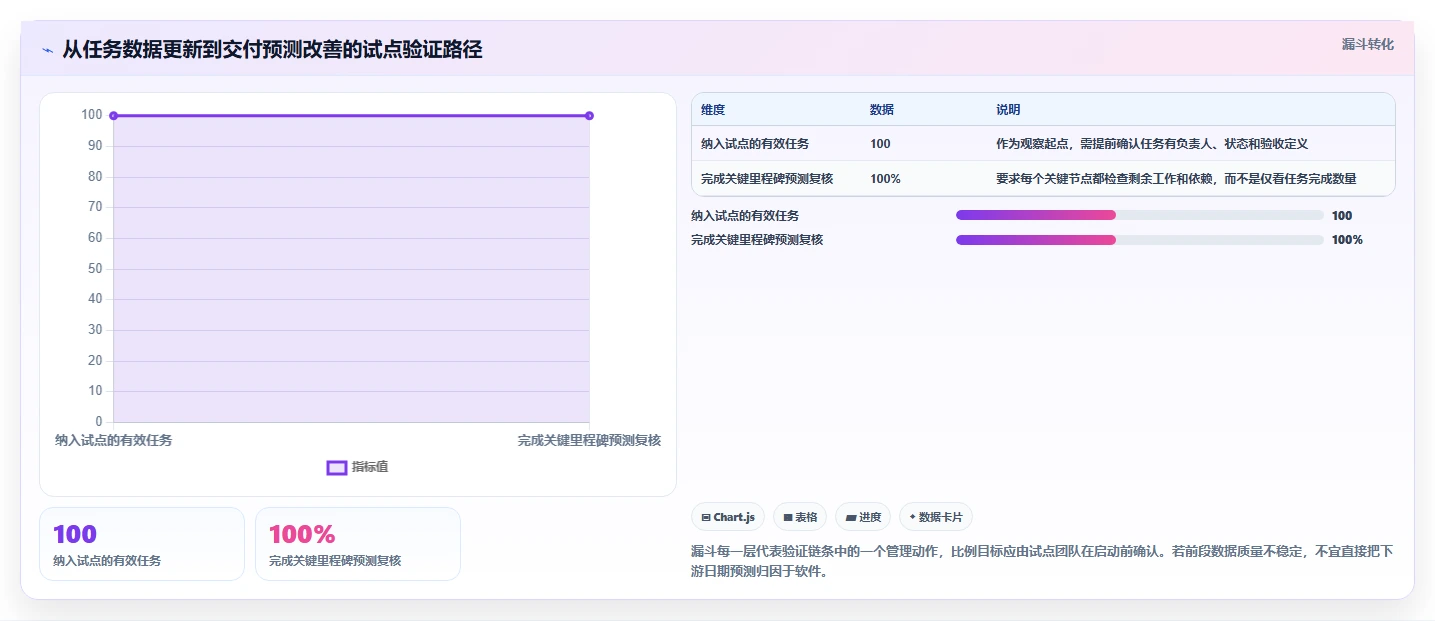Open the pink 100% stat card
Image resolution: width=1435 pixels, height=621 pixels.
[x=358, y=544]
